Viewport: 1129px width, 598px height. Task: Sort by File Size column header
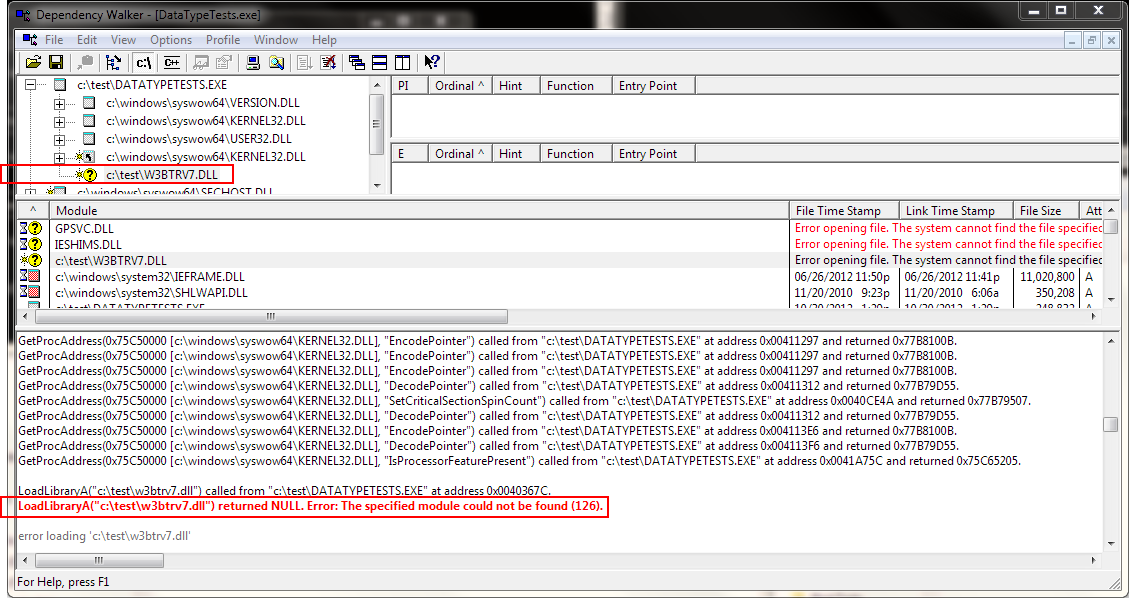1047,211
